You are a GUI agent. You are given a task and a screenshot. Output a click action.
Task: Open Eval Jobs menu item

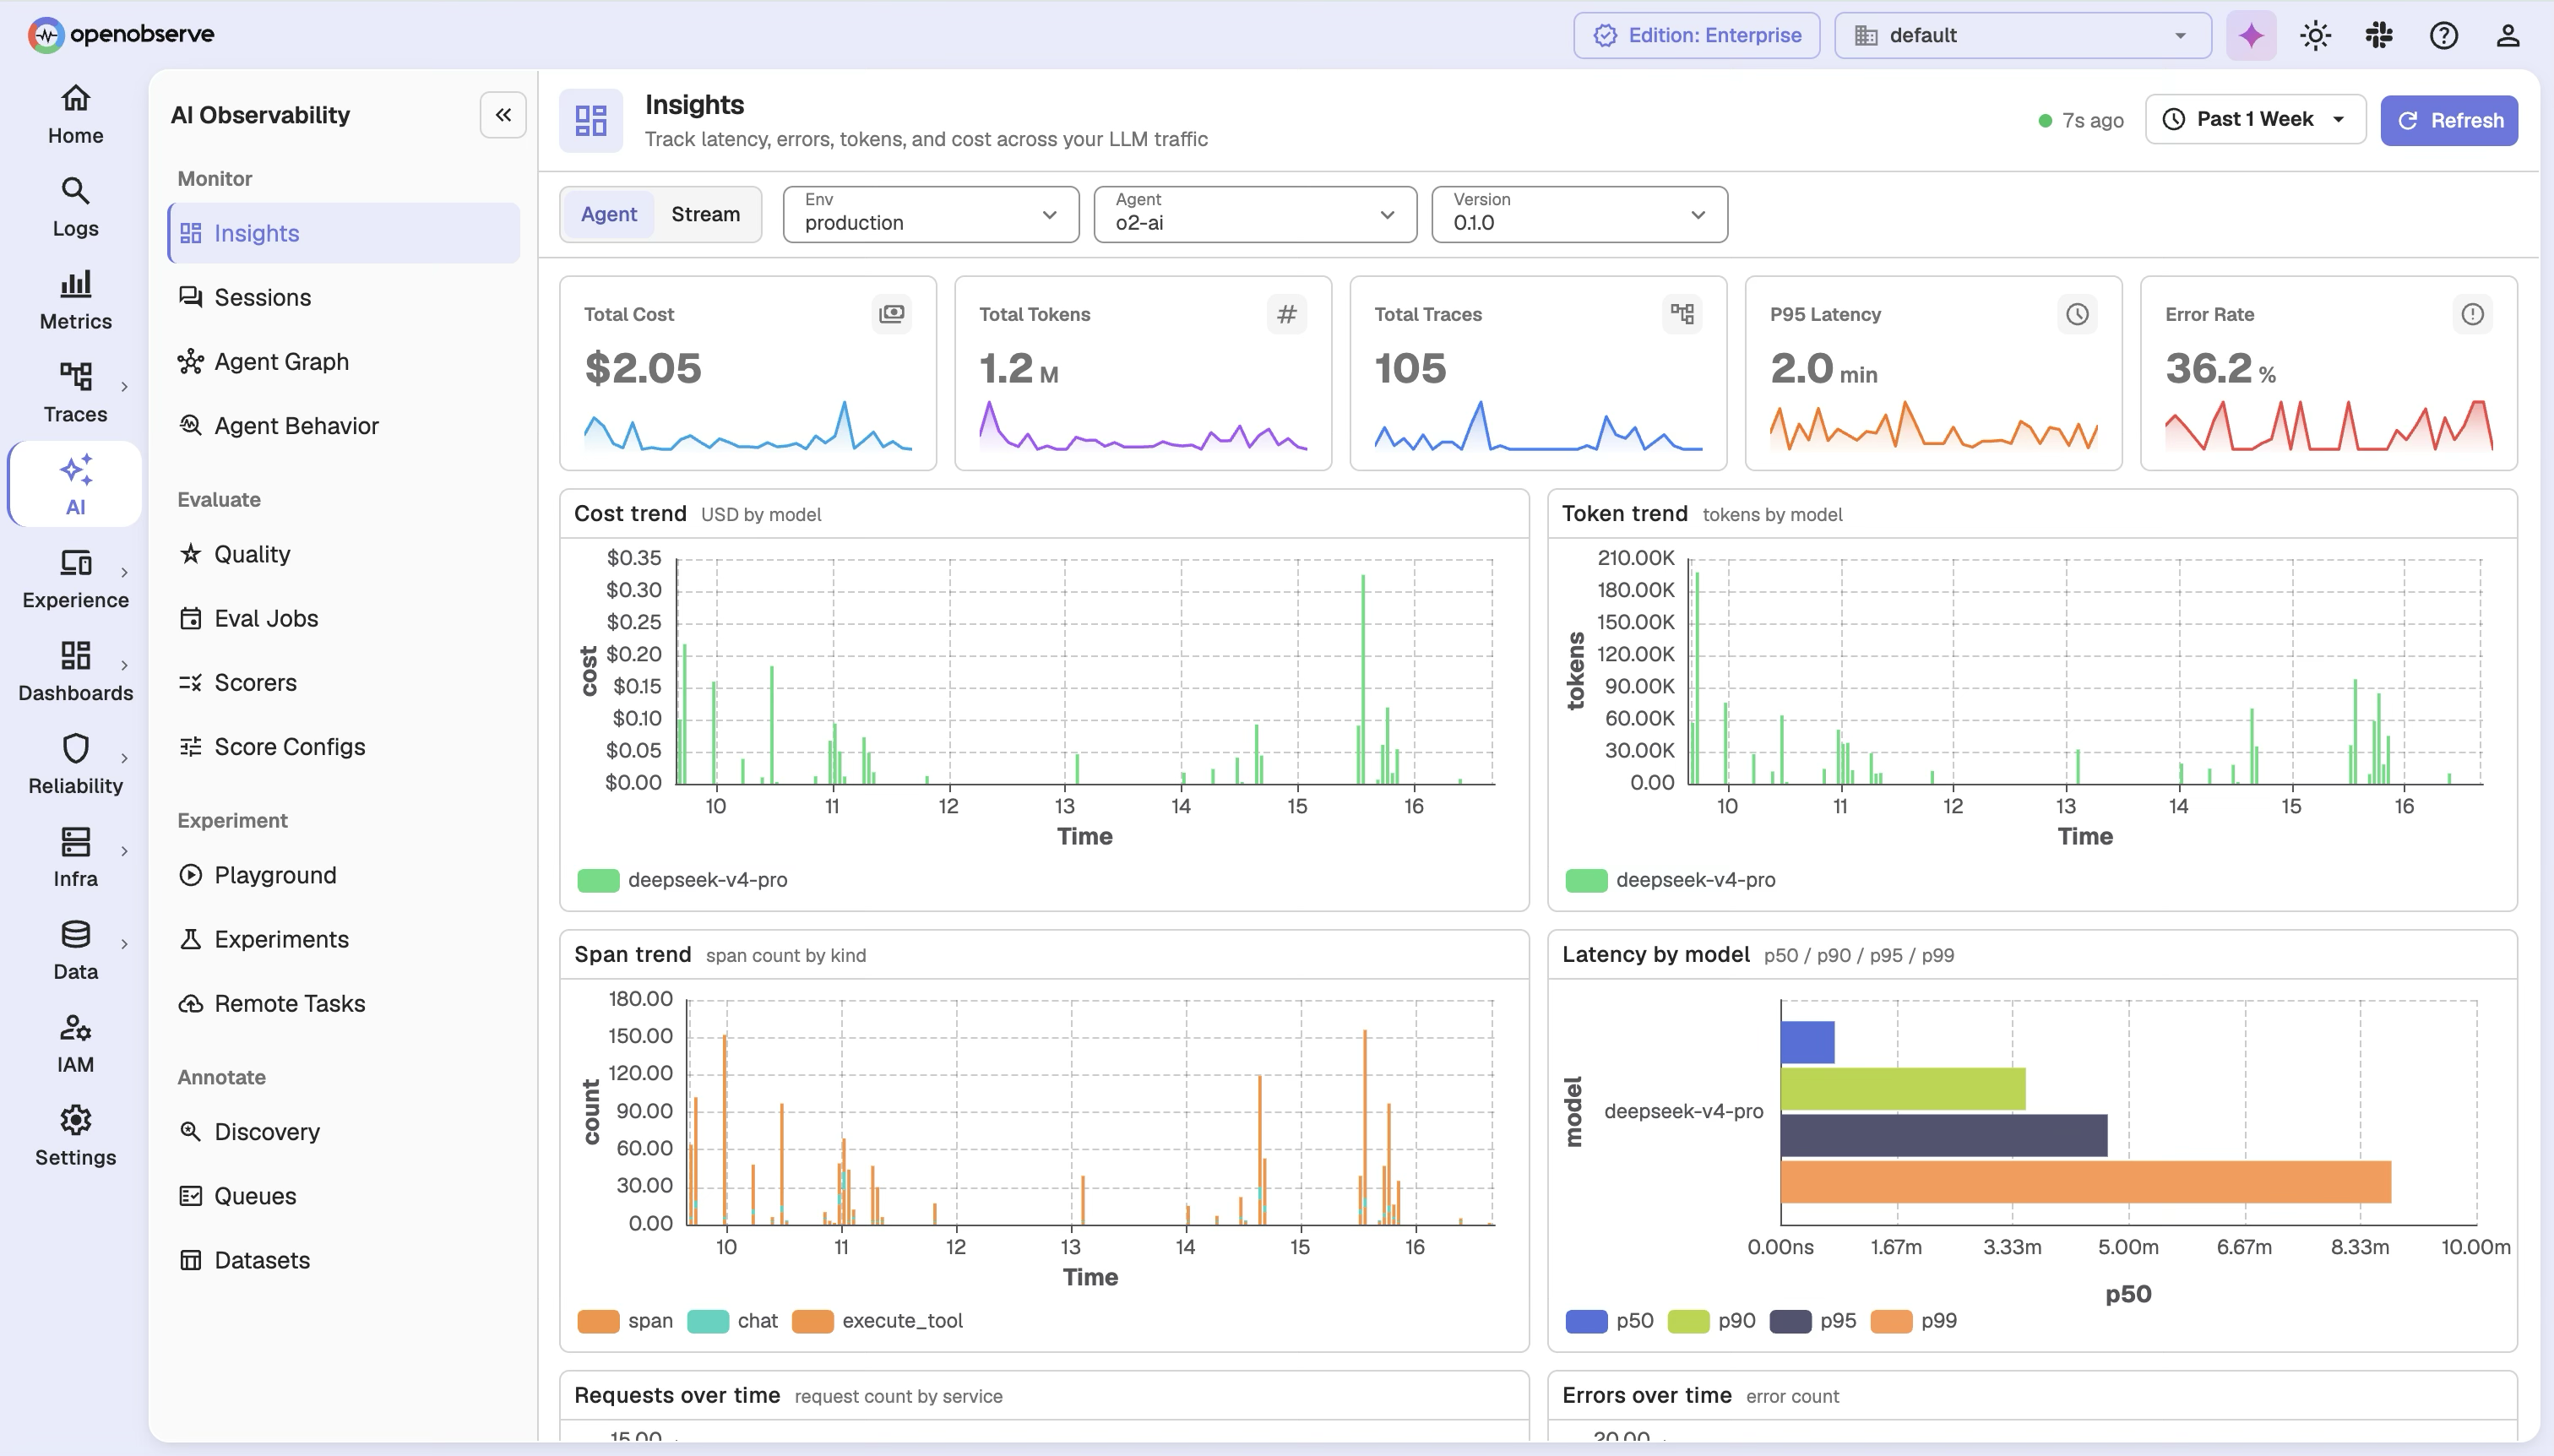coord(343,619)
